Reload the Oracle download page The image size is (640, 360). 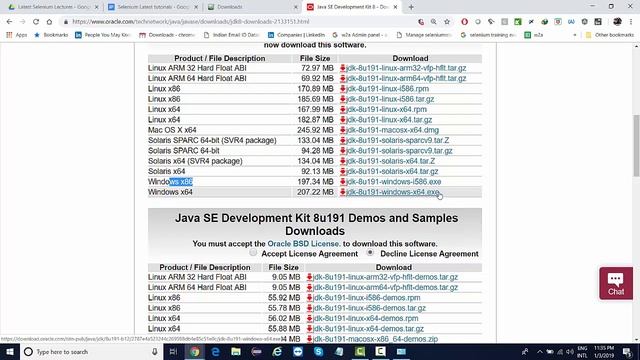pyautogui.click(x=36, y=22)
